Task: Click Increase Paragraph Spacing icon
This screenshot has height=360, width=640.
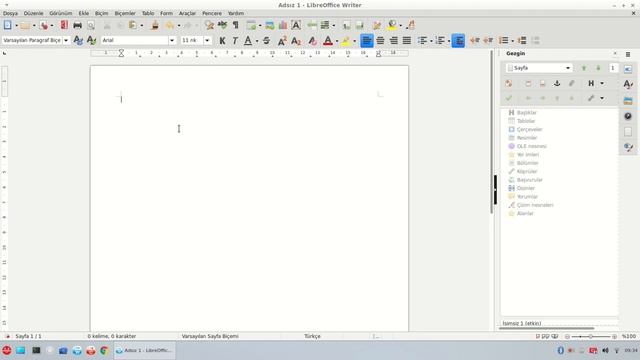Action: (522, 40)
